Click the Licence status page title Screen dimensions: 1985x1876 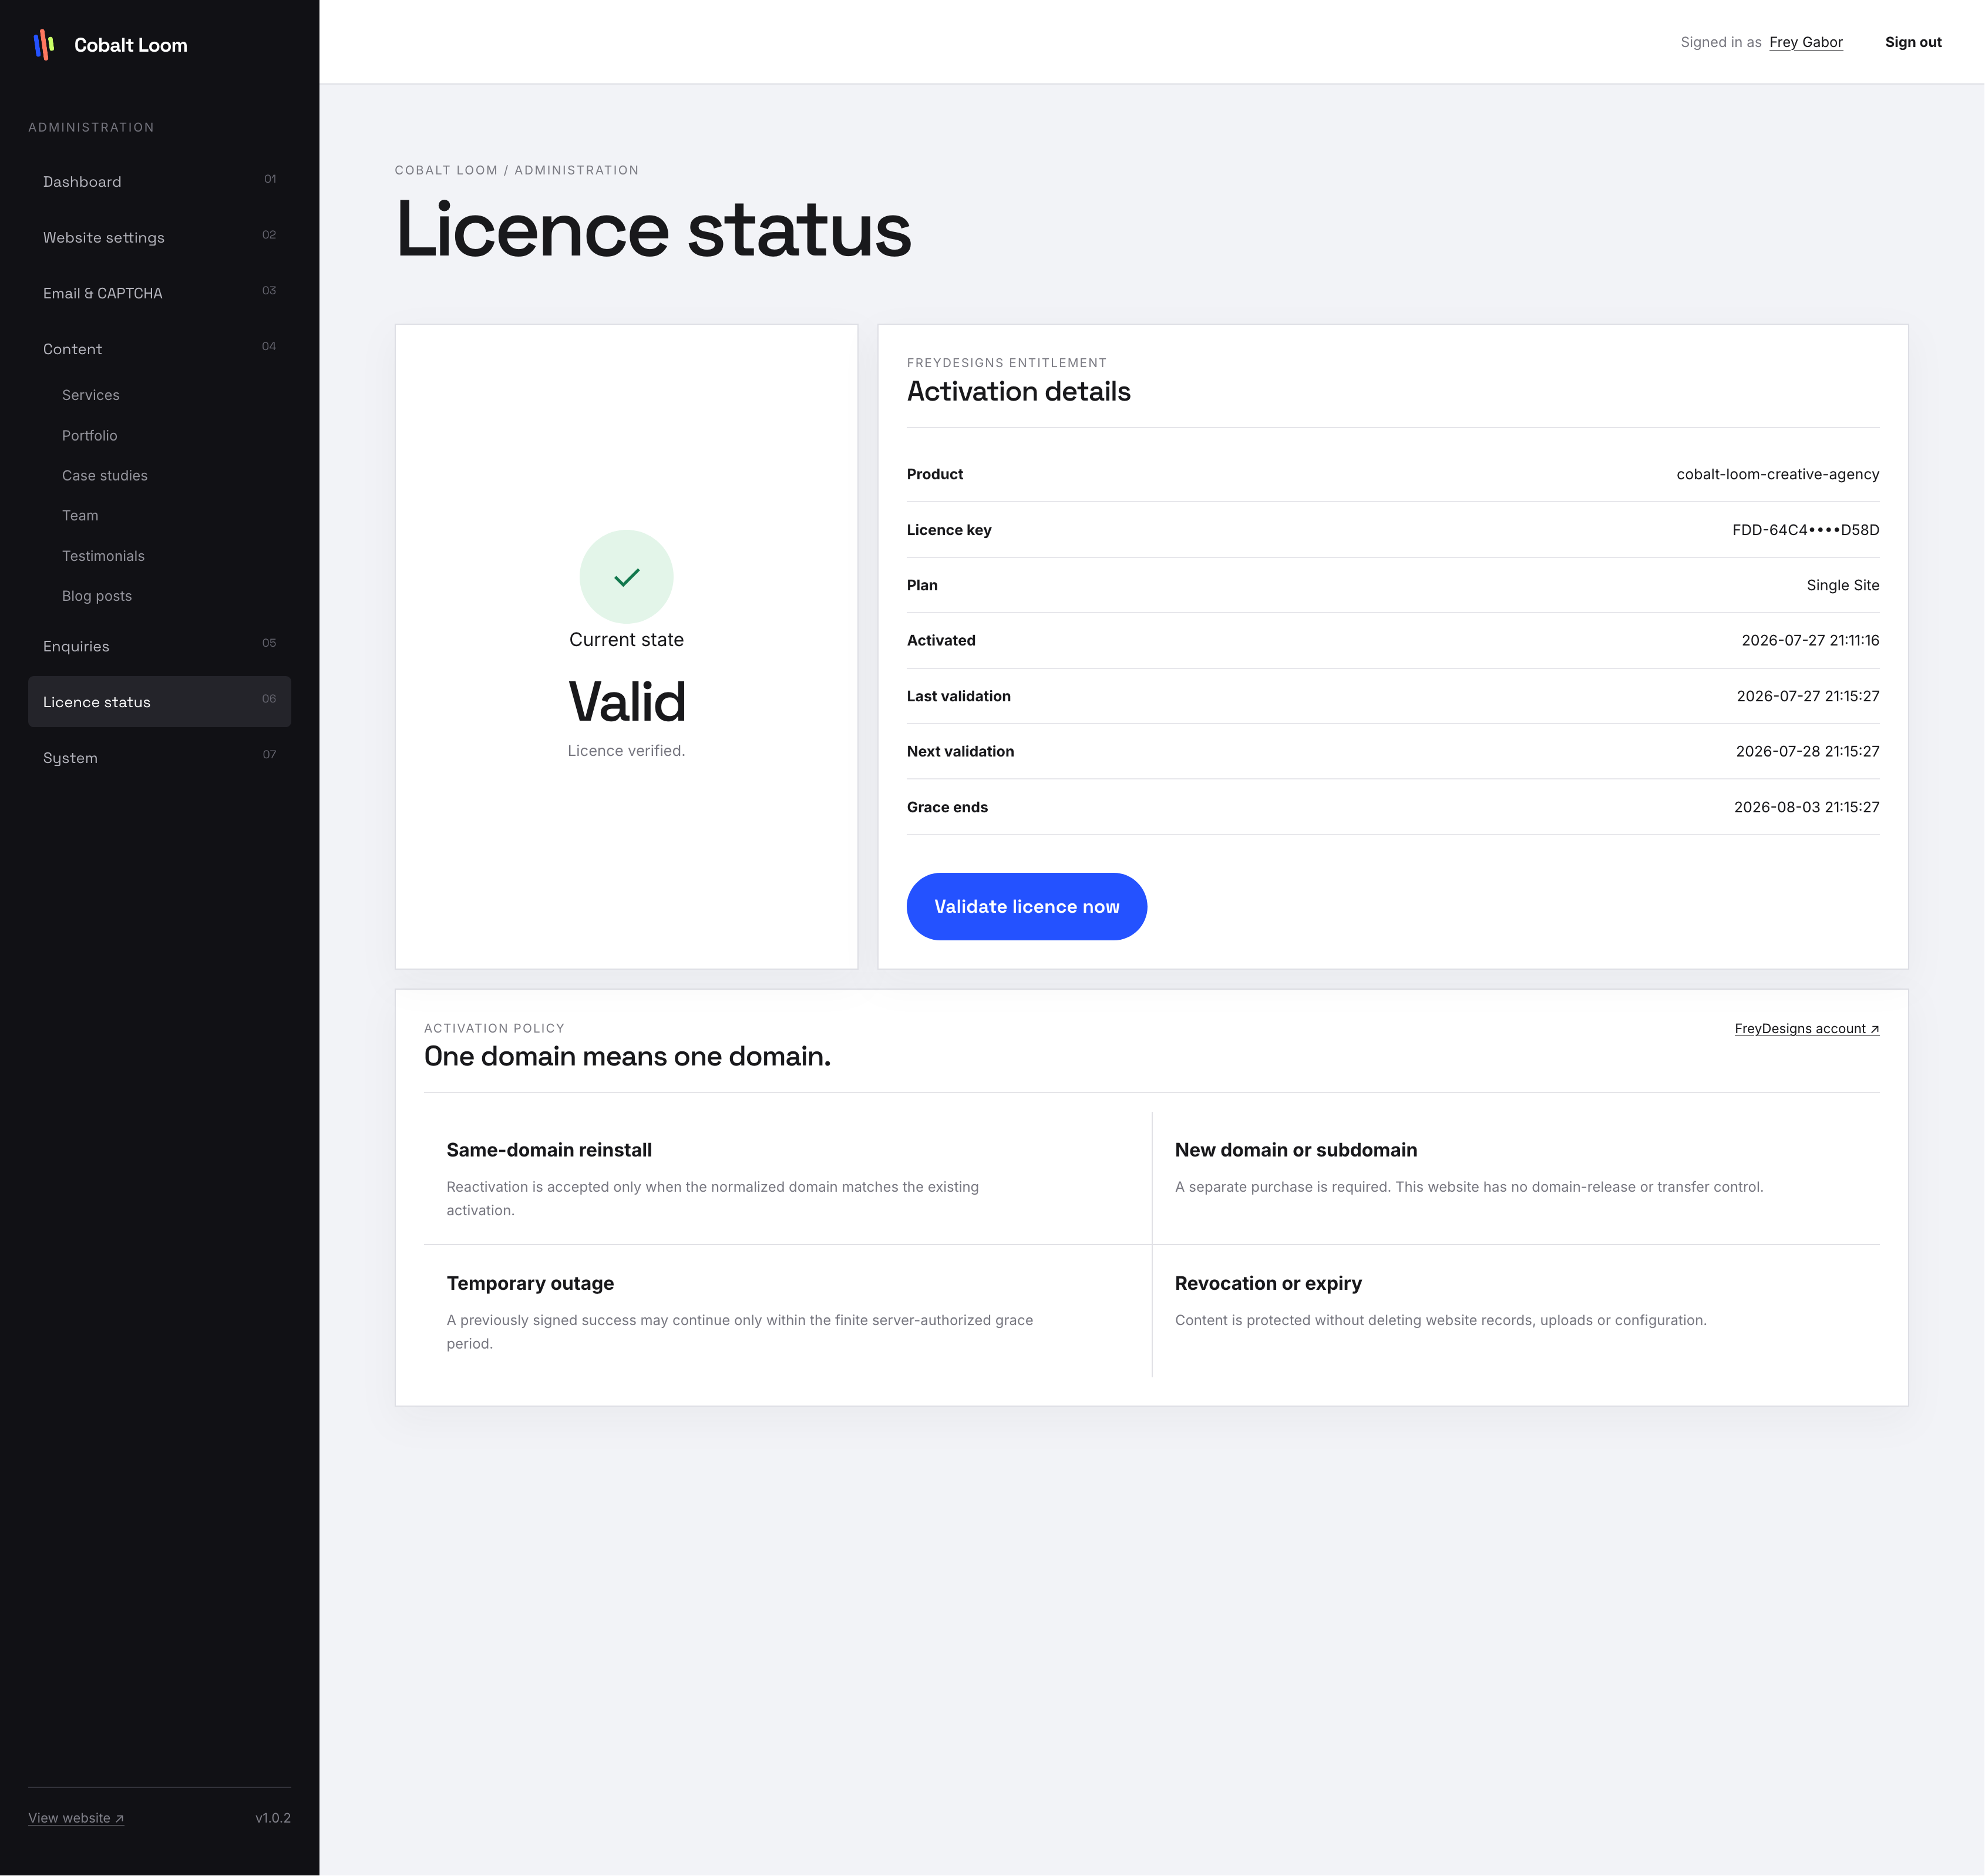click(x=653, y=229)
